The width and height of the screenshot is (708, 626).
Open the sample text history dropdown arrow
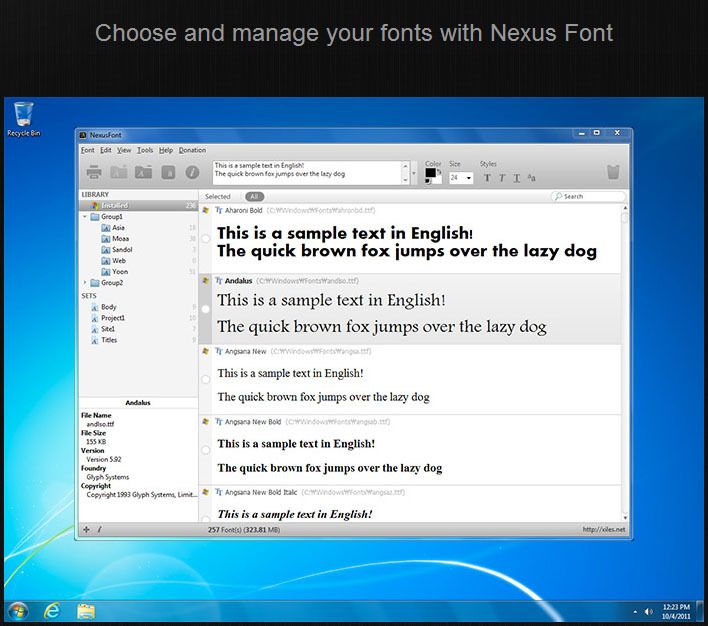[x=414, y=173]
